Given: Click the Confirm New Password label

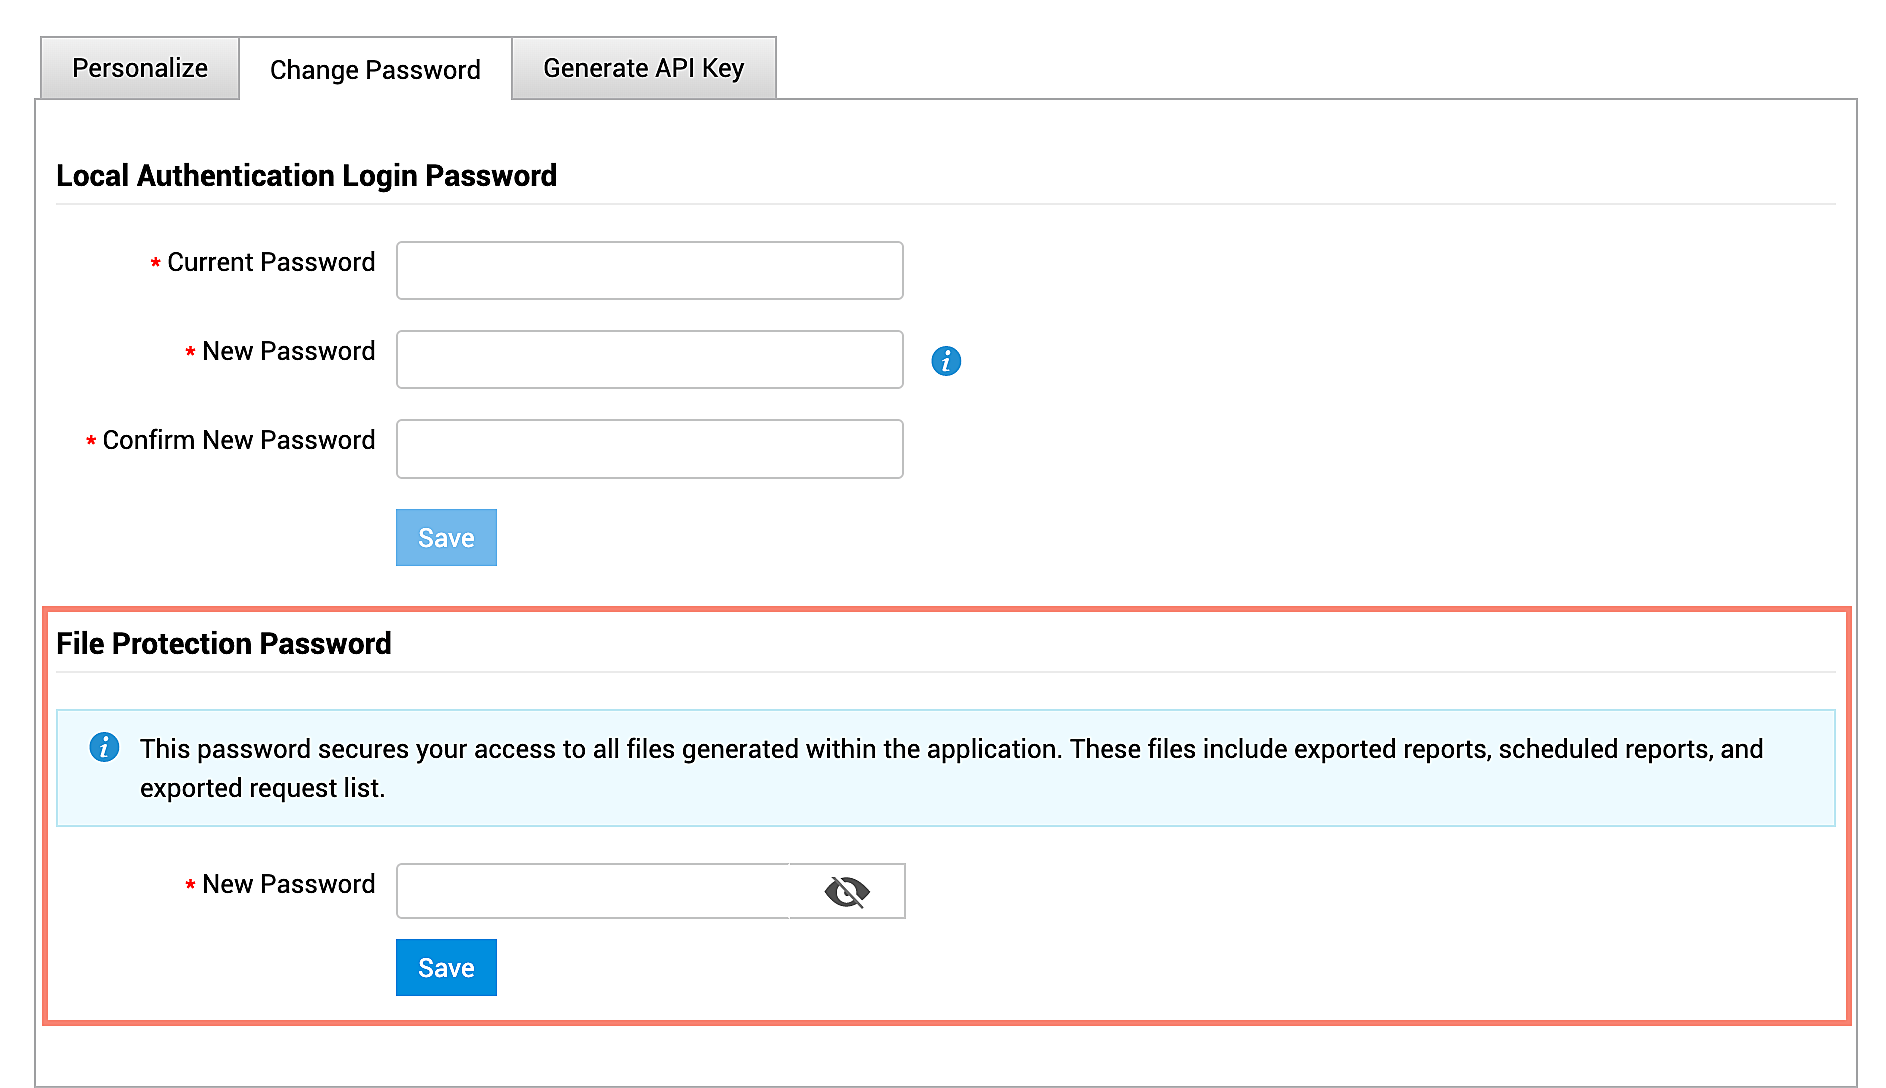Looking at the screenshot, I should [239, 440].
